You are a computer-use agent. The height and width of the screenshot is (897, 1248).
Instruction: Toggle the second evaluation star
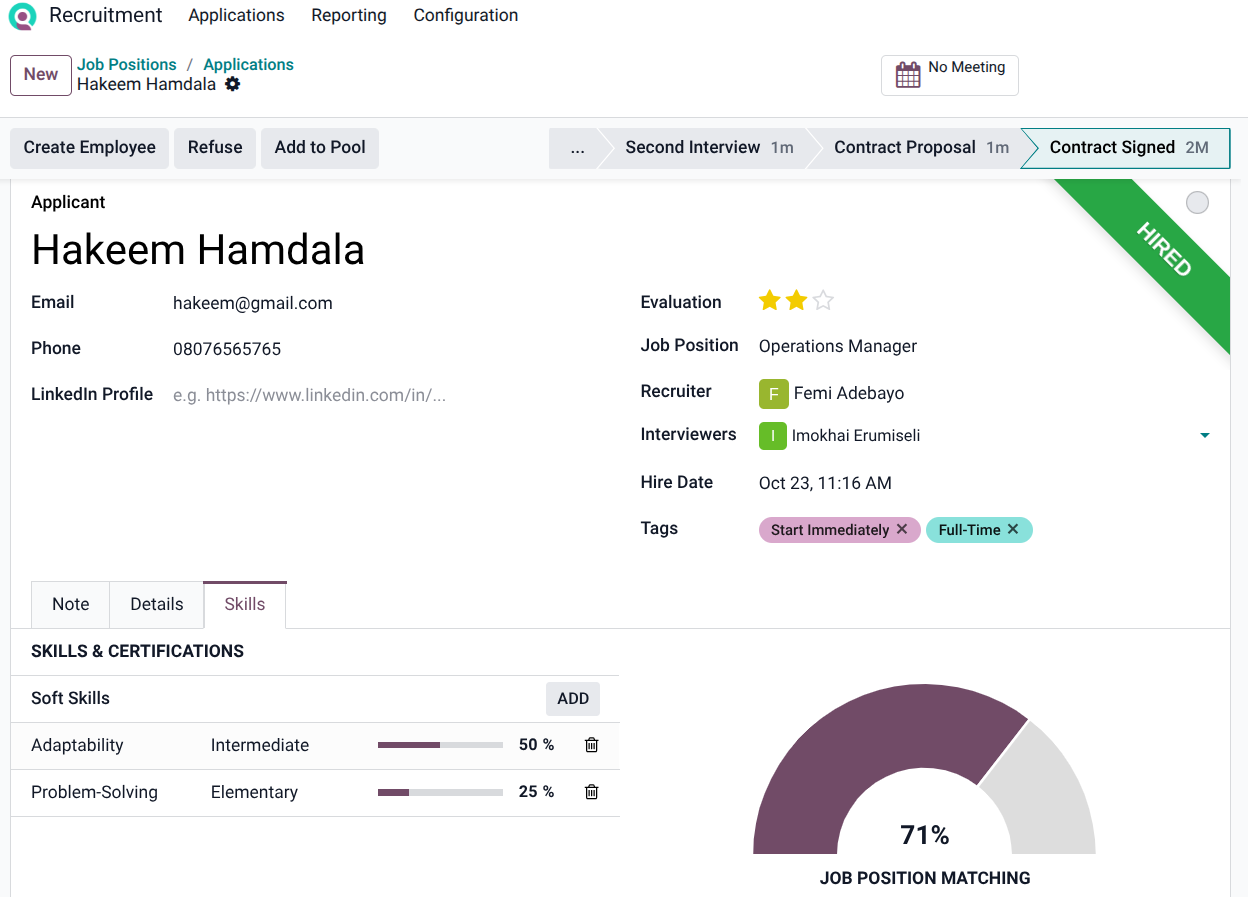pos(796,300)
